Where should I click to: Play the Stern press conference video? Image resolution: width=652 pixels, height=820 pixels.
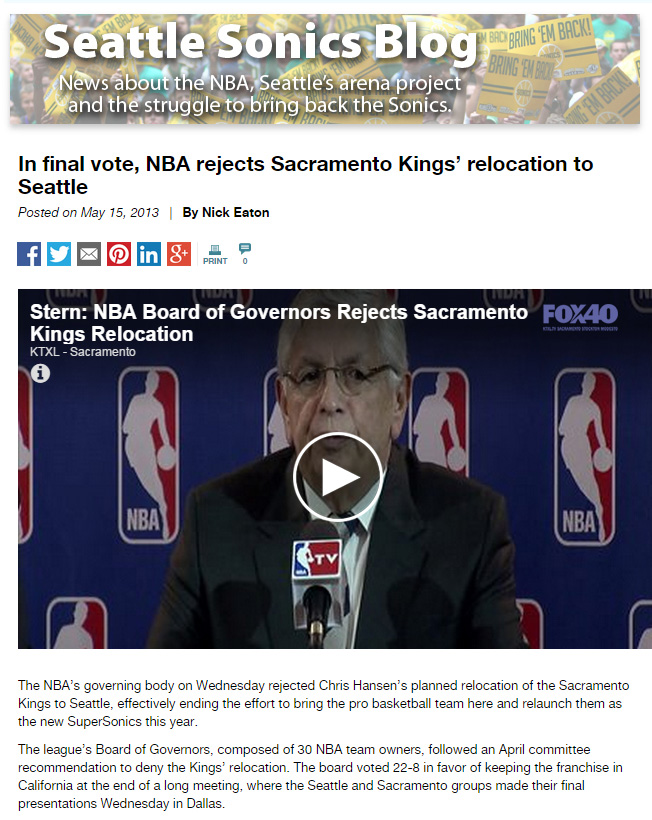point(338,477)
